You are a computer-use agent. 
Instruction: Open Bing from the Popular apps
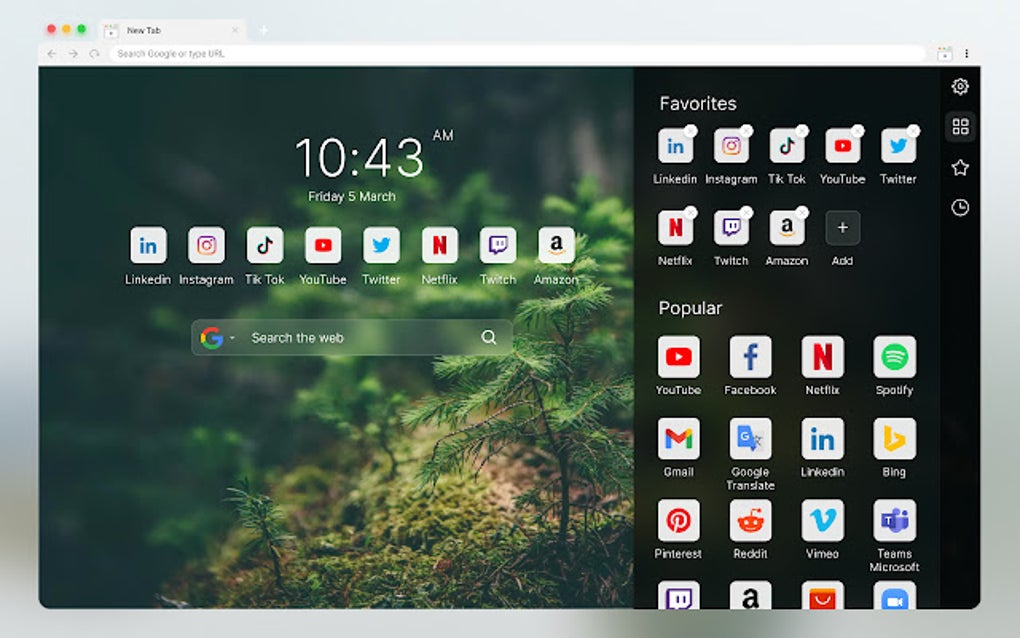point(893,440)
